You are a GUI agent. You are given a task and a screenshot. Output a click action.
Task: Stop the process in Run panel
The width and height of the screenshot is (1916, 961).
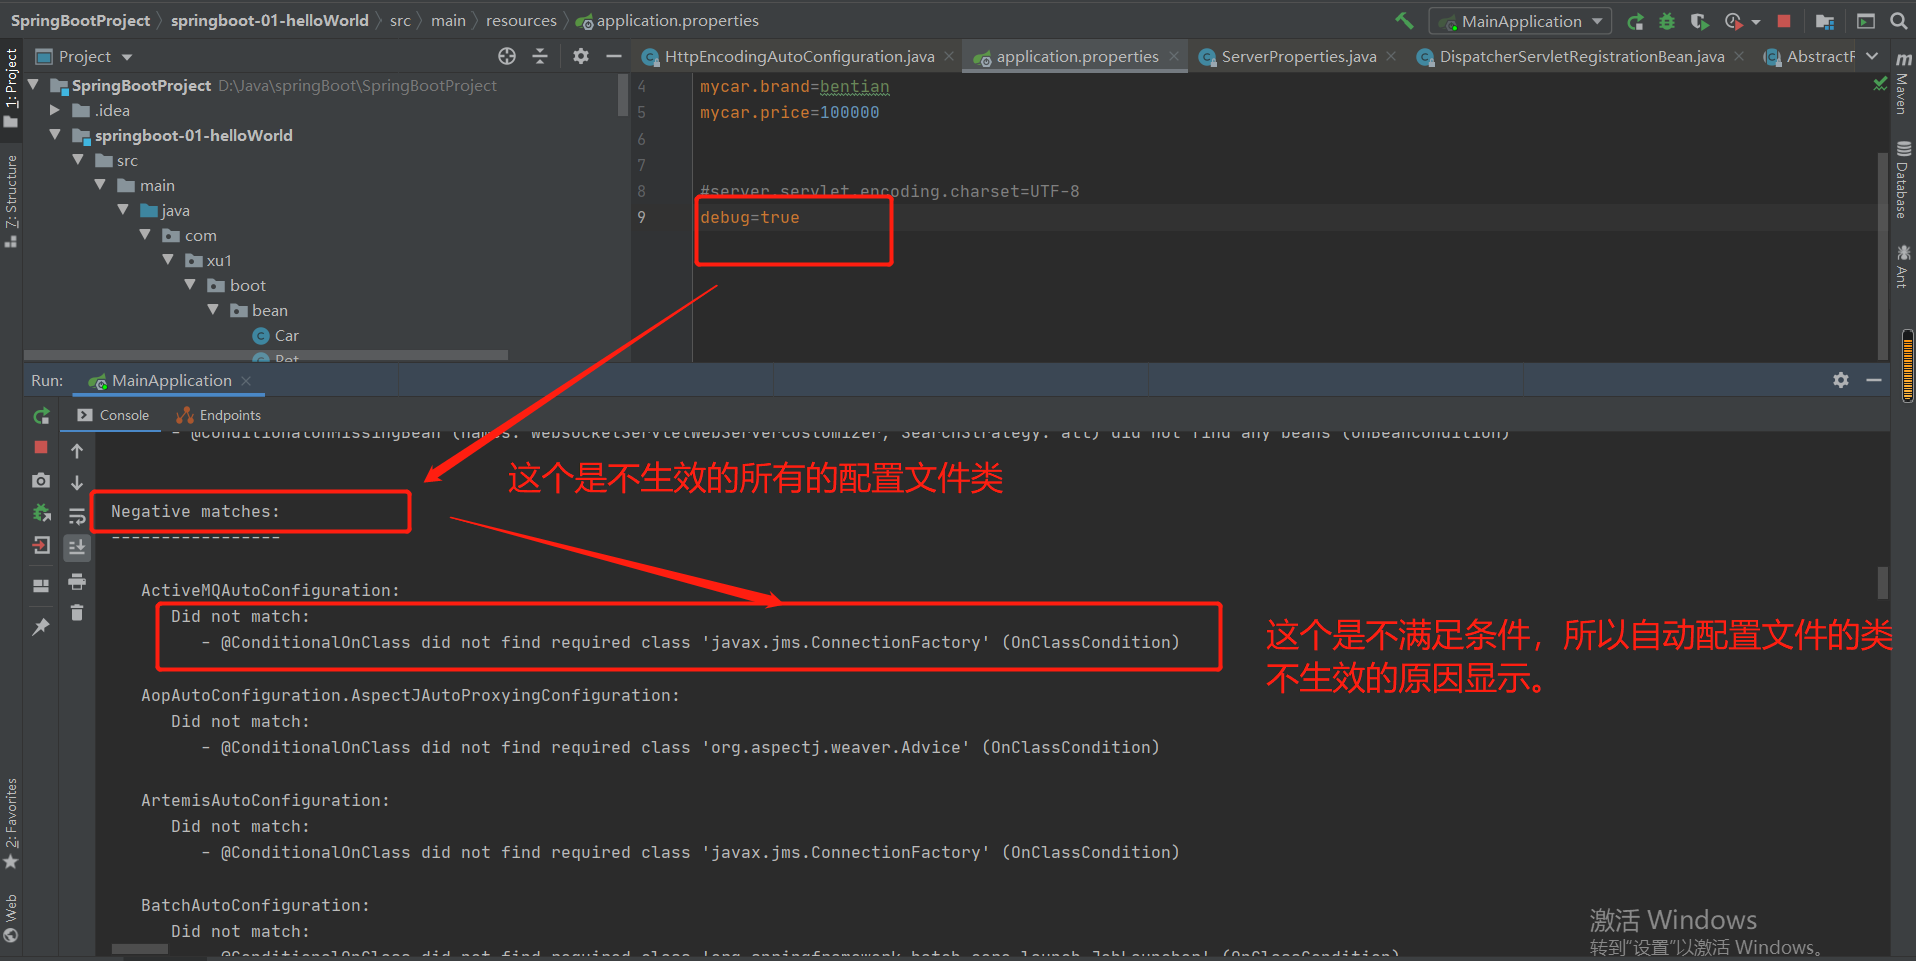click(41, 448)
